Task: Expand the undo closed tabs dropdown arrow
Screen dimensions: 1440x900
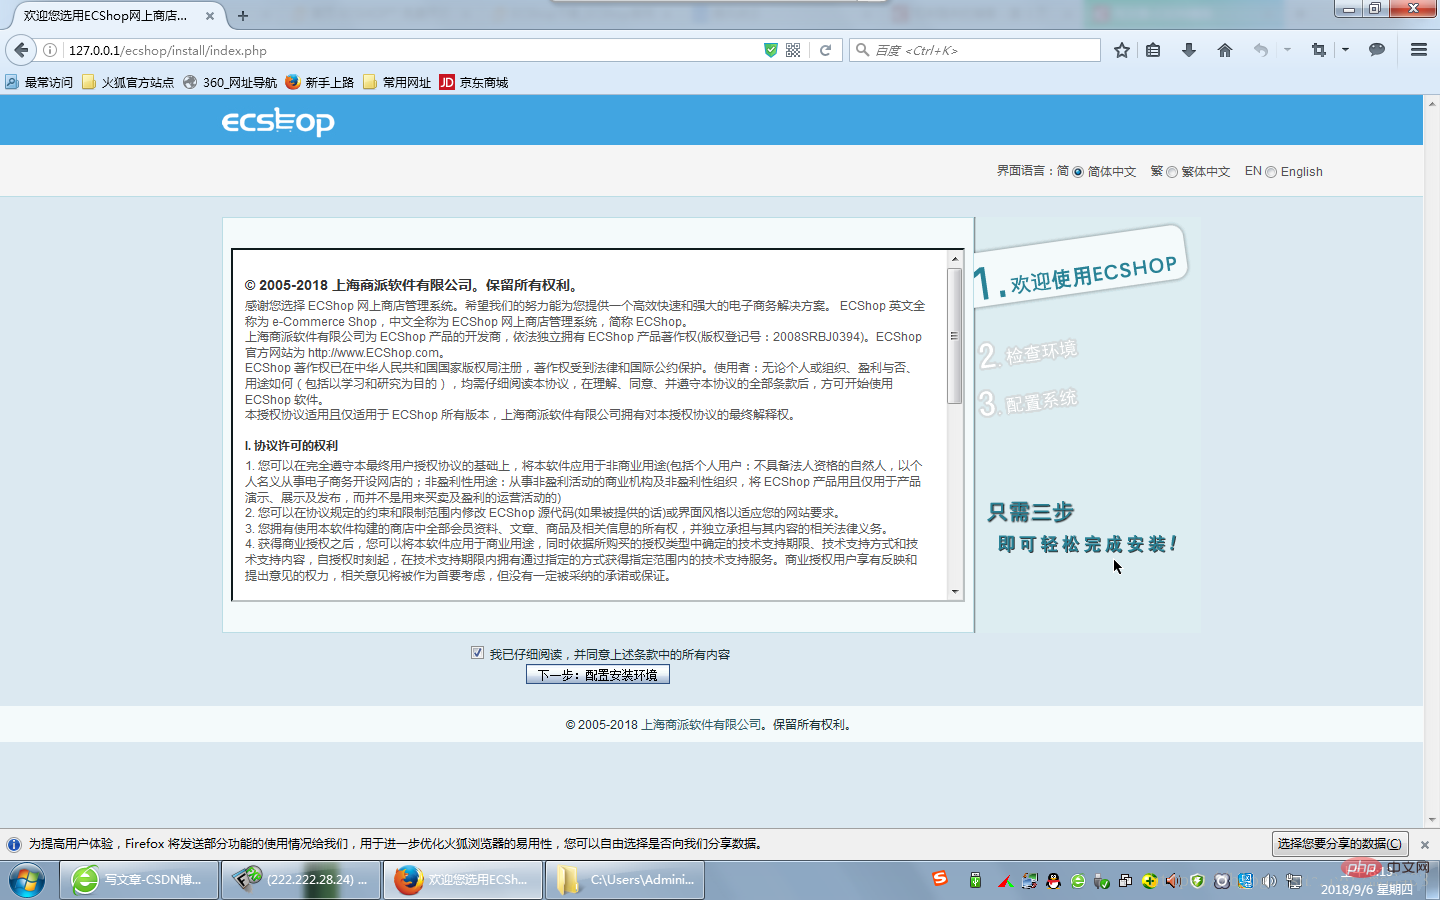Action: (1287, 50)
